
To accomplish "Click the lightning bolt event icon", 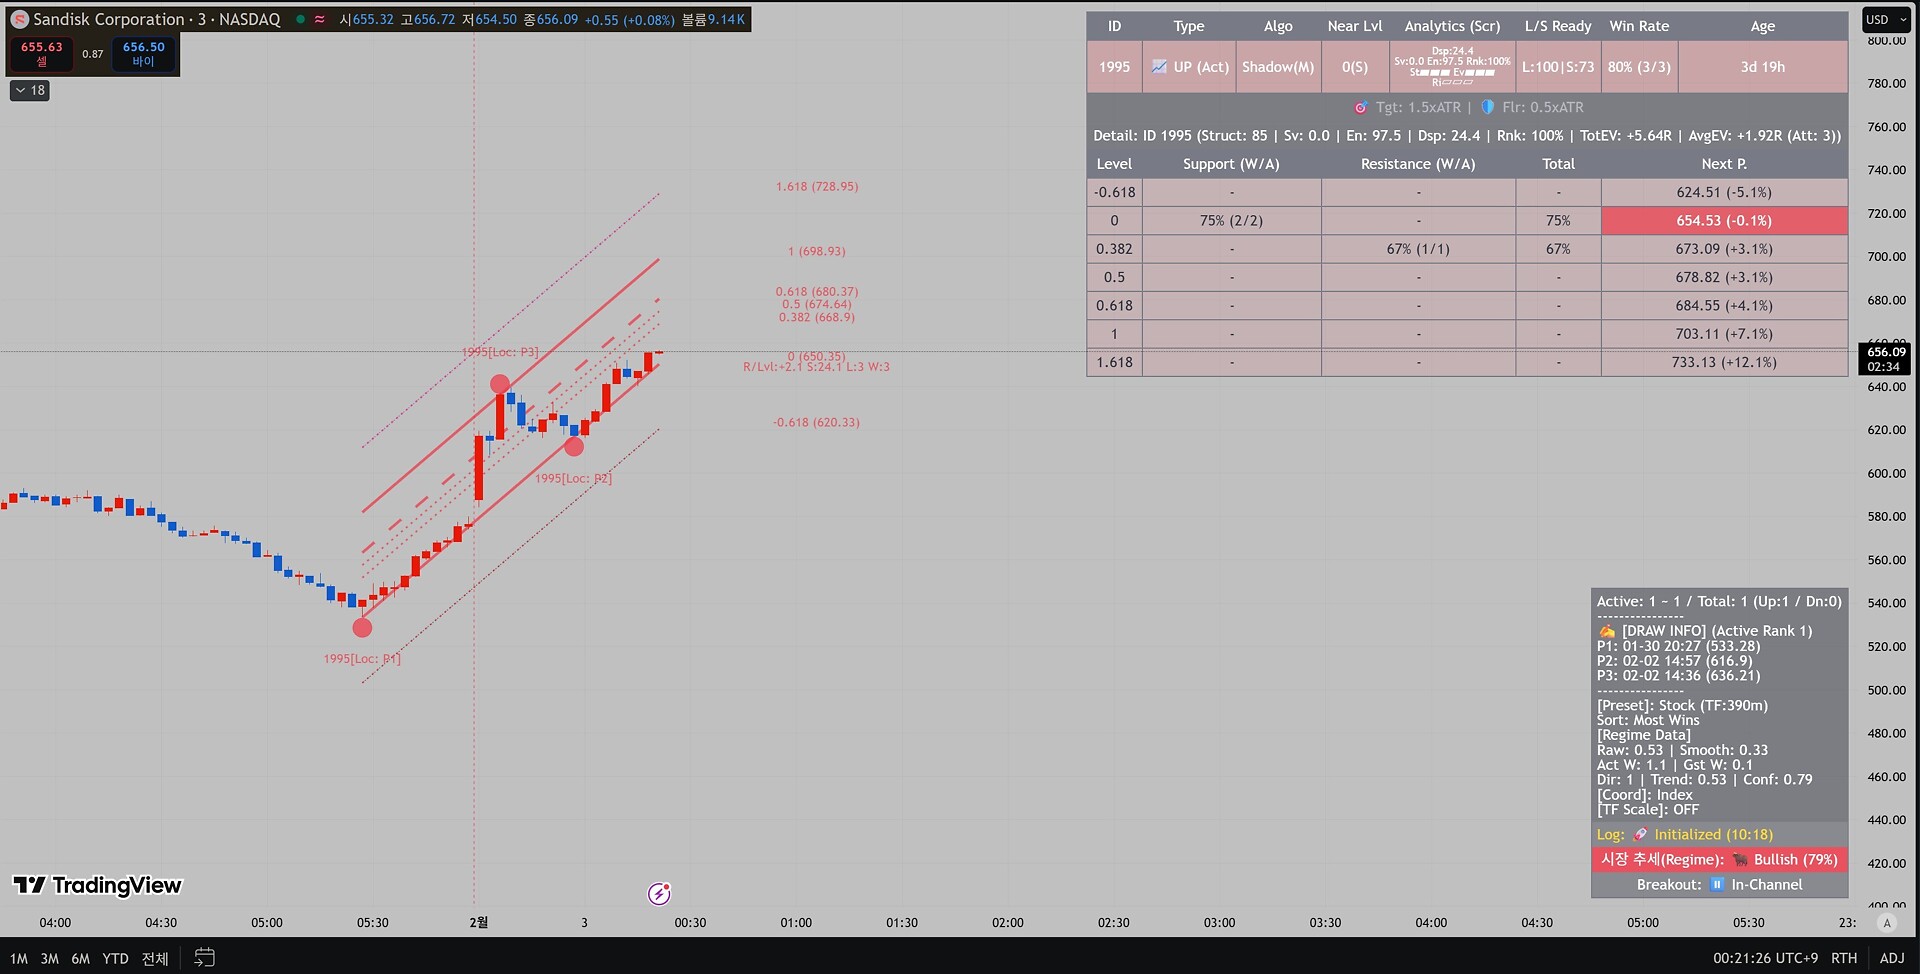I will pyautogui.click(x=659, y=894).
